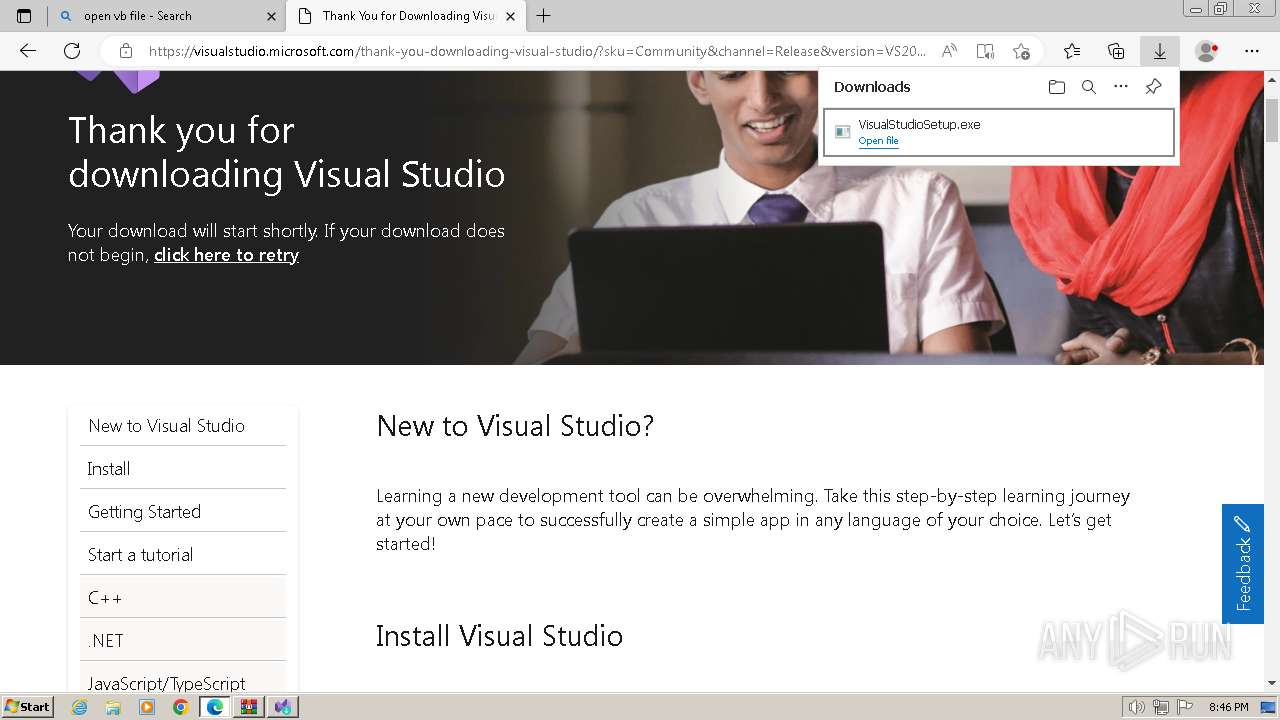Screen dimensions: 1280x720
Task: Click 'New to Visual Studio?' heading
Action: coord(515,426)
